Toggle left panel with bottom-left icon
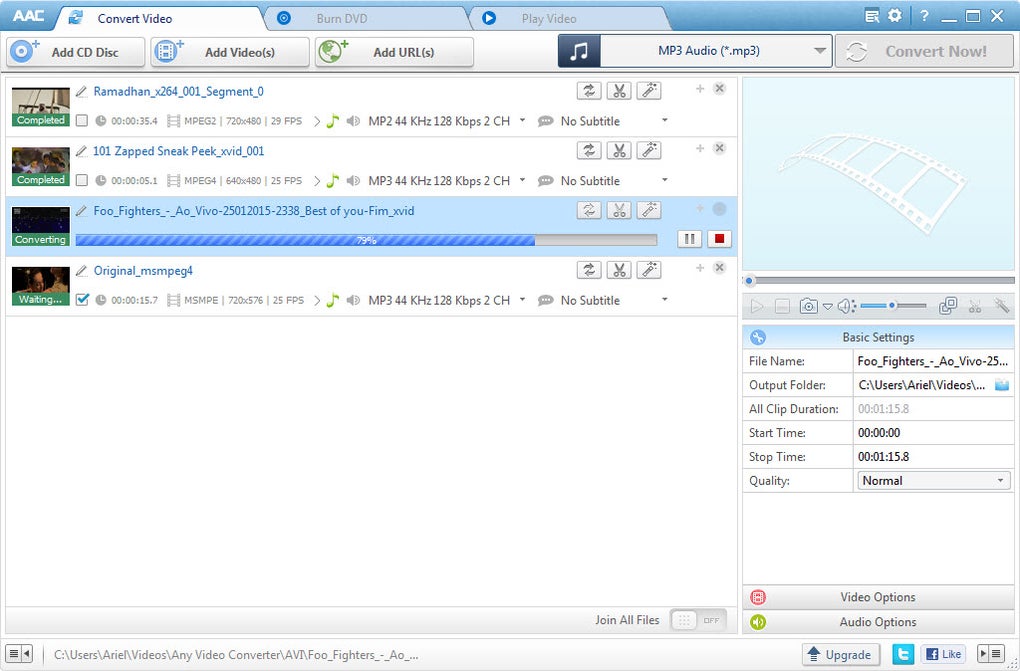This screenshot has height=671, width=1020. 19,653
